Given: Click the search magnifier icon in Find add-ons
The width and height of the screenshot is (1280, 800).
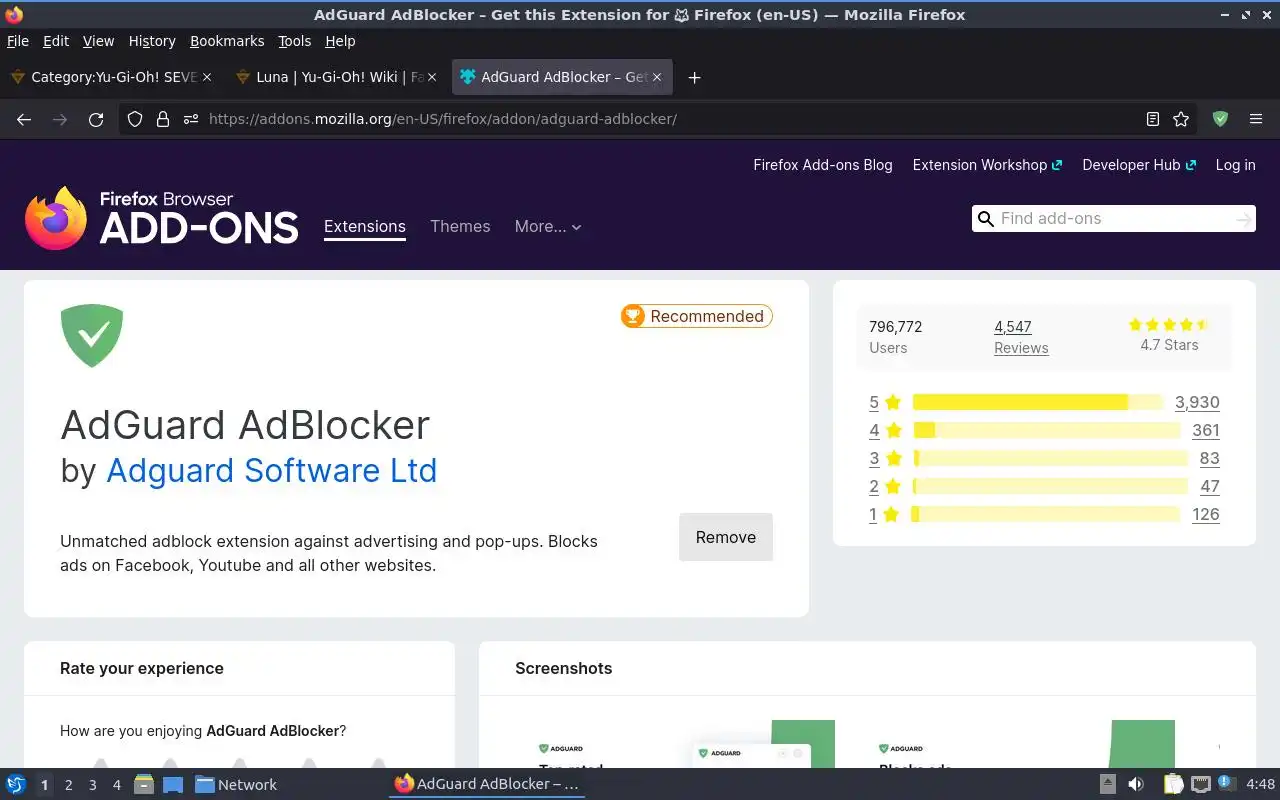Looking at the screenshot, I should 986,219.
